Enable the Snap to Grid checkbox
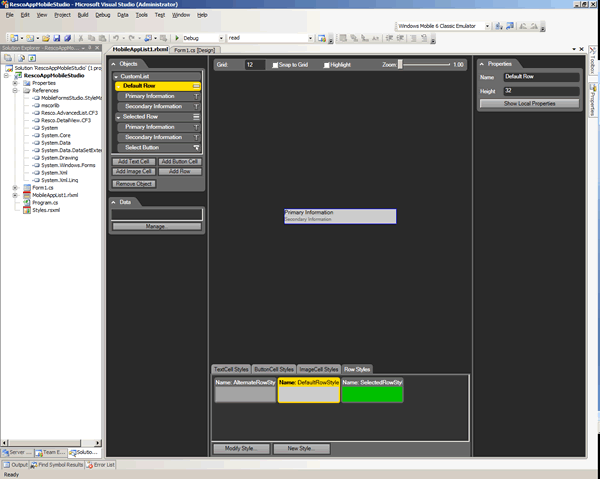The image size is (600, 479). [x=275, y=65]
